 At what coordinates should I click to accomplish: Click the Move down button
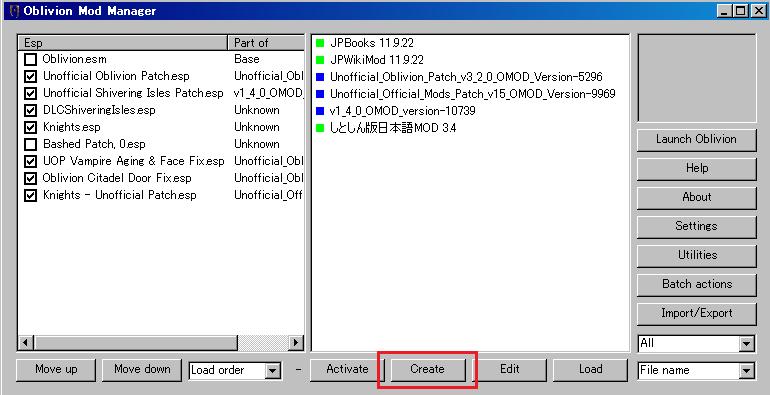[x=142, y=370]
